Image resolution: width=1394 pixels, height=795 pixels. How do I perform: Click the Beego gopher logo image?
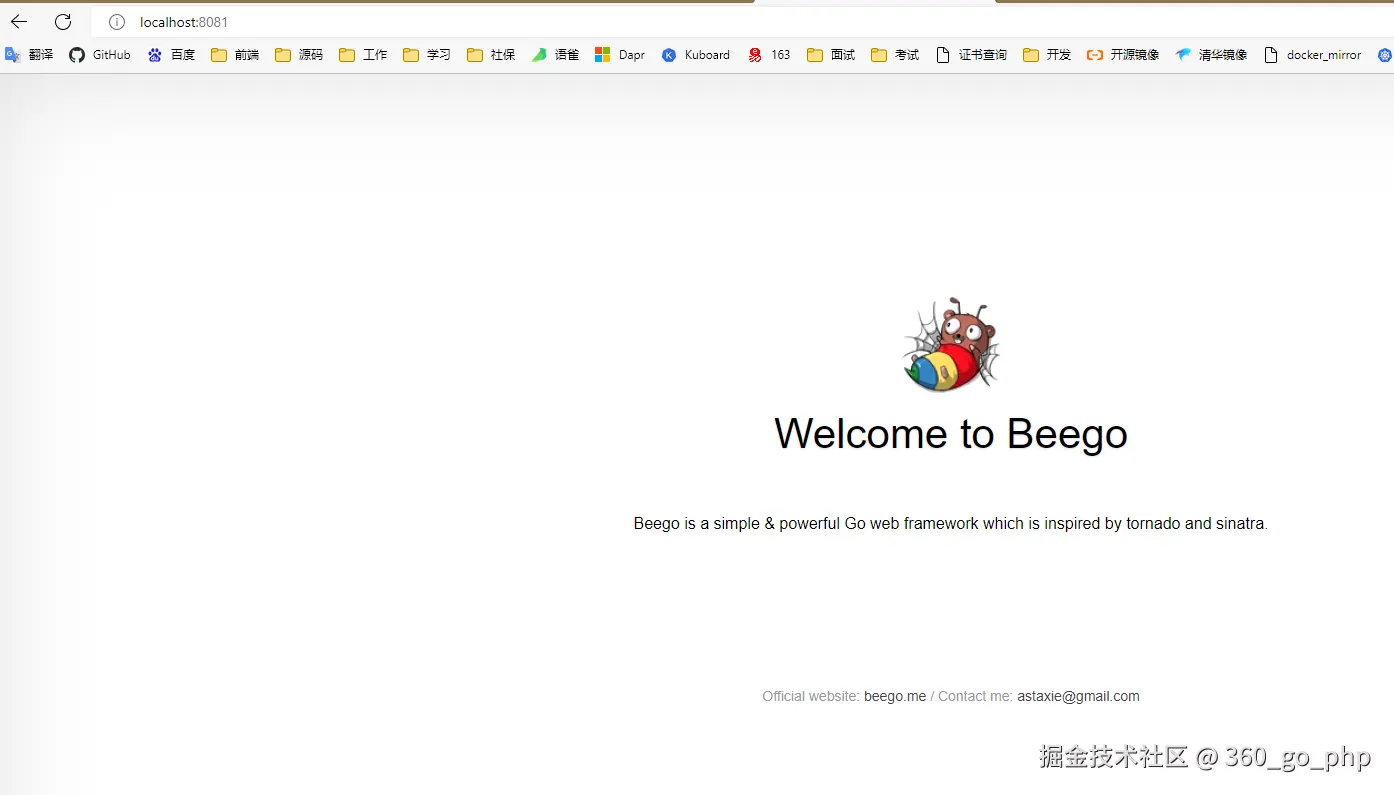point(951,344)
